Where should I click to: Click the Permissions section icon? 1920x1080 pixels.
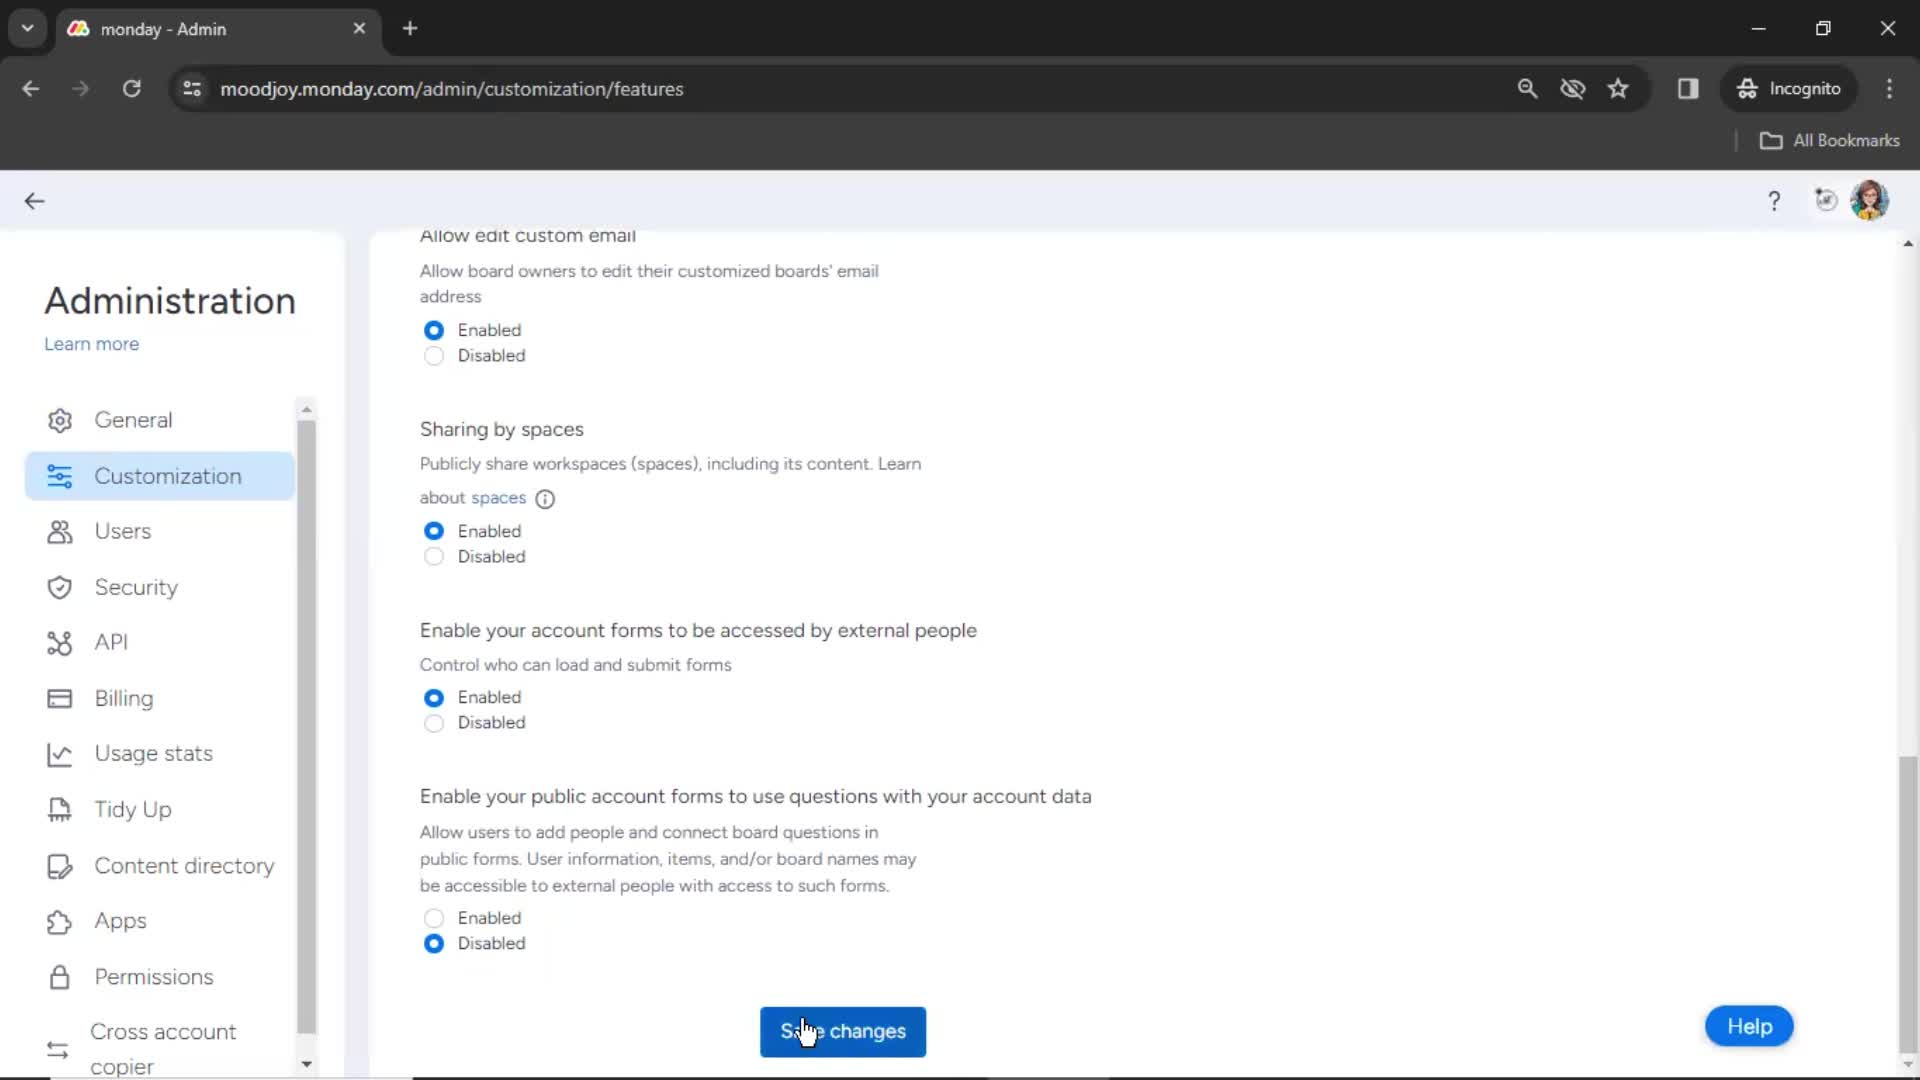coord(59,976)
